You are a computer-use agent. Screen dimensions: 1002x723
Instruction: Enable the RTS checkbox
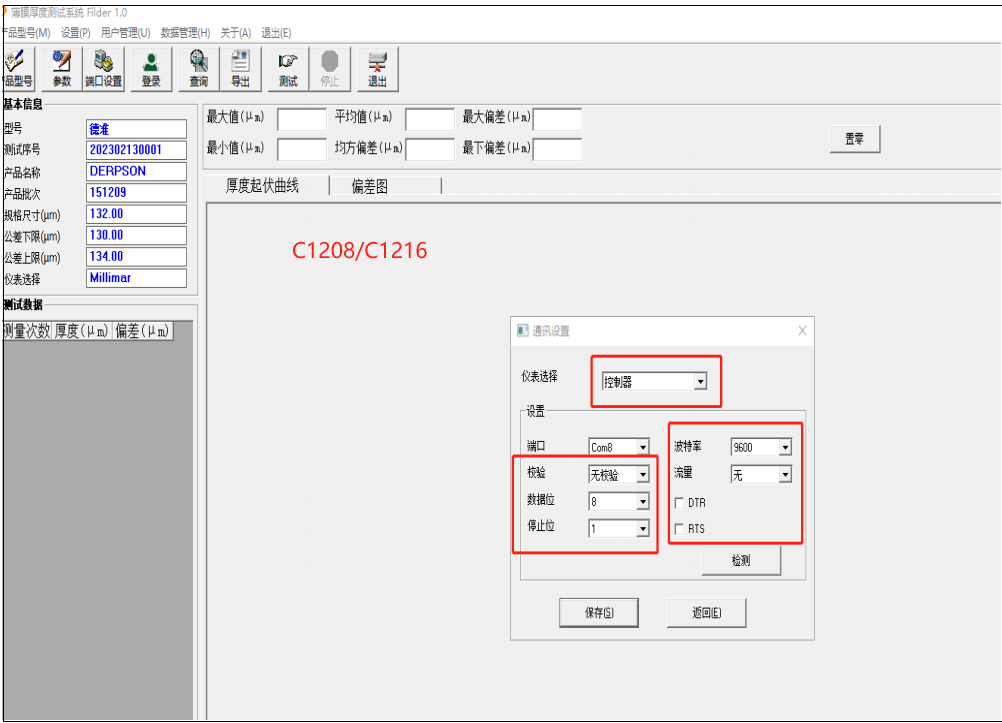click(681, 529)
